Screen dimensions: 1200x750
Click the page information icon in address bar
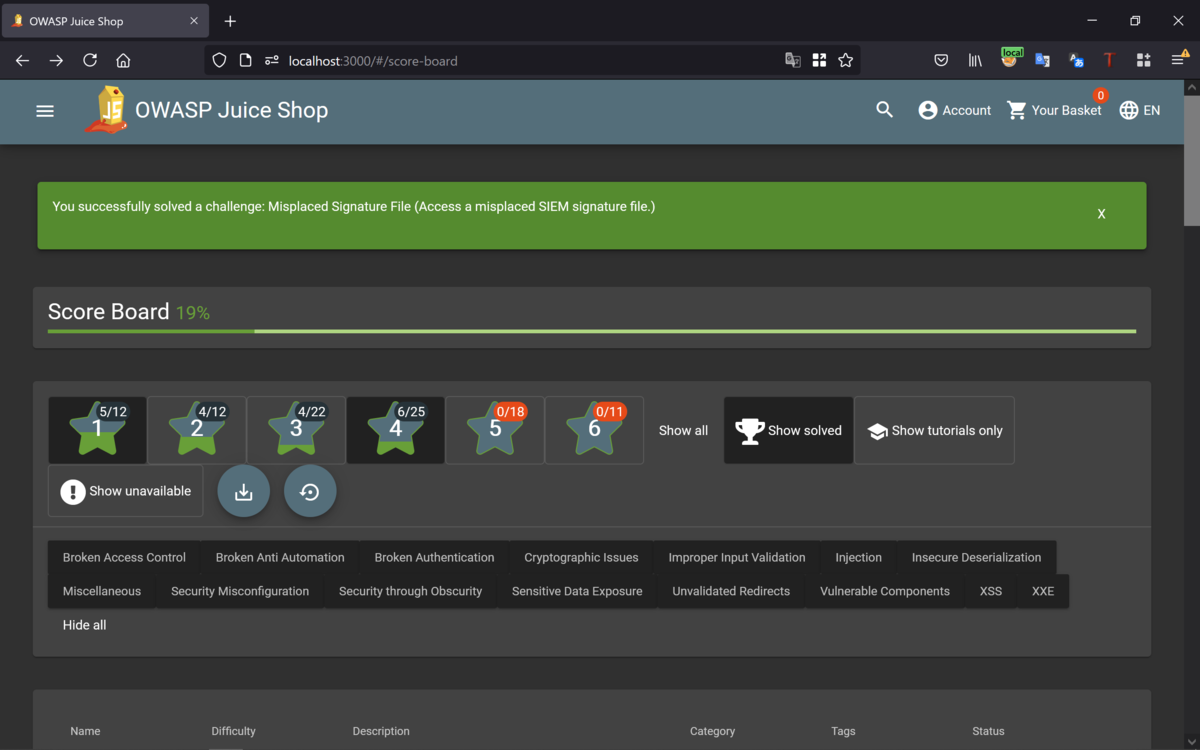246,61
